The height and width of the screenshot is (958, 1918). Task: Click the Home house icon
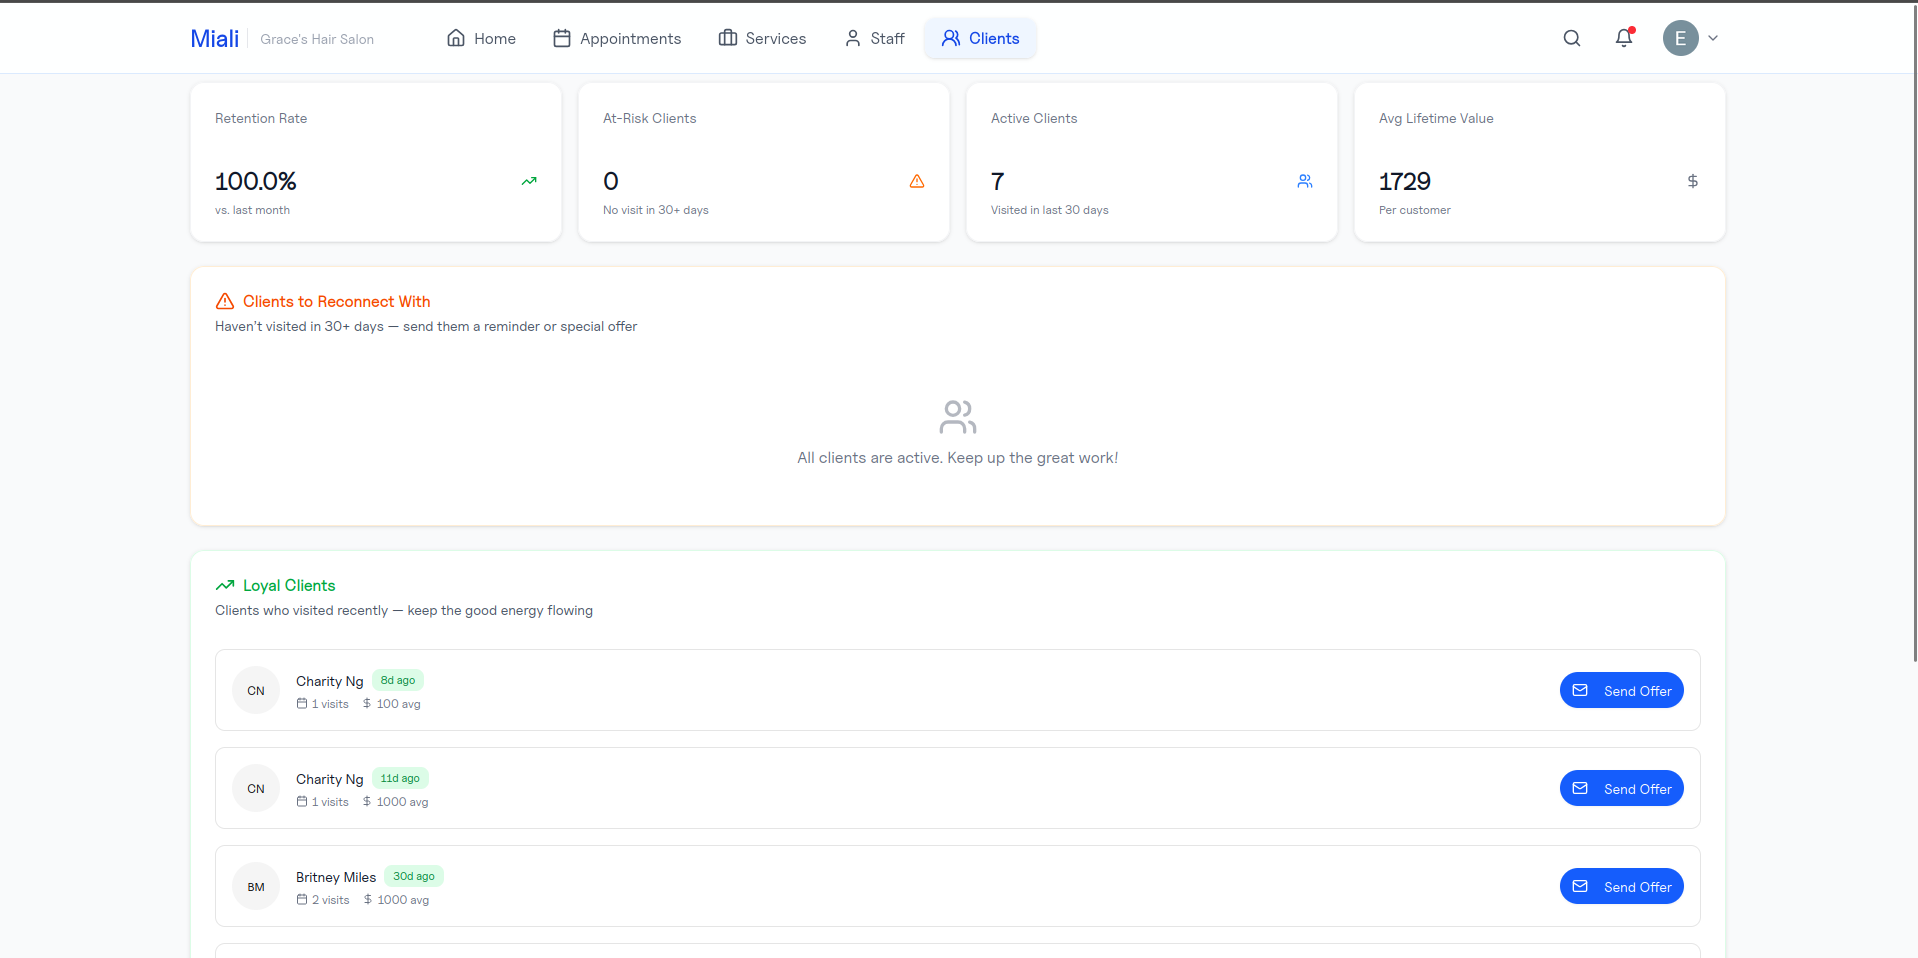coord(455,37)
